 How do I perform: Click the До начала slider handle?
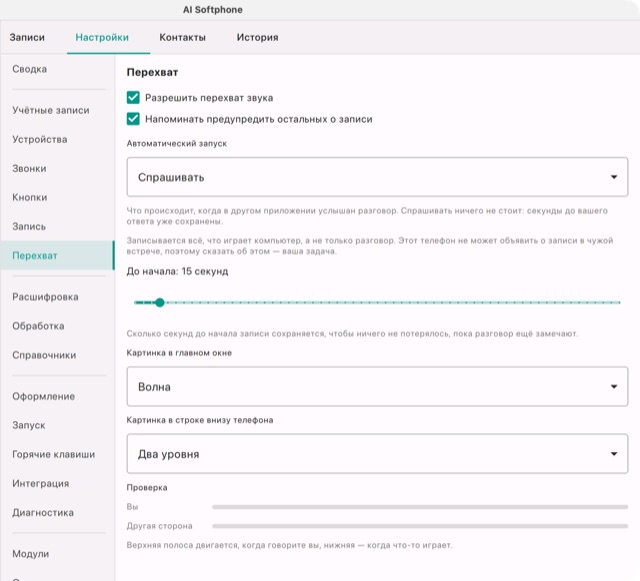pos(160,303)
